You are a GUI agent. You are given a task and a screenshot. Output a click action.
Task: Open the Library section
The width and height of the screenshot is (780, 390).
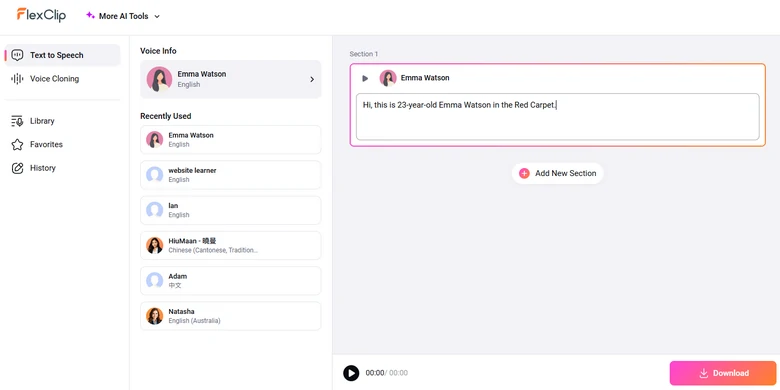point(62,121)
